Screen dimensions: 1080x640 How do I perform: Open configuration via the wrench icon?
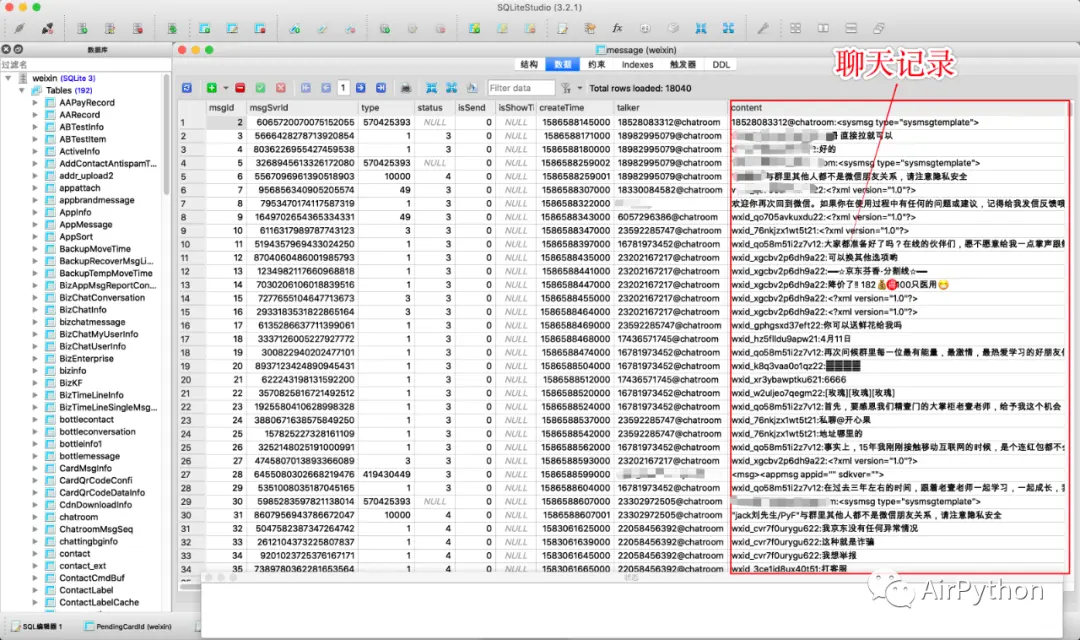click(763, 29)
